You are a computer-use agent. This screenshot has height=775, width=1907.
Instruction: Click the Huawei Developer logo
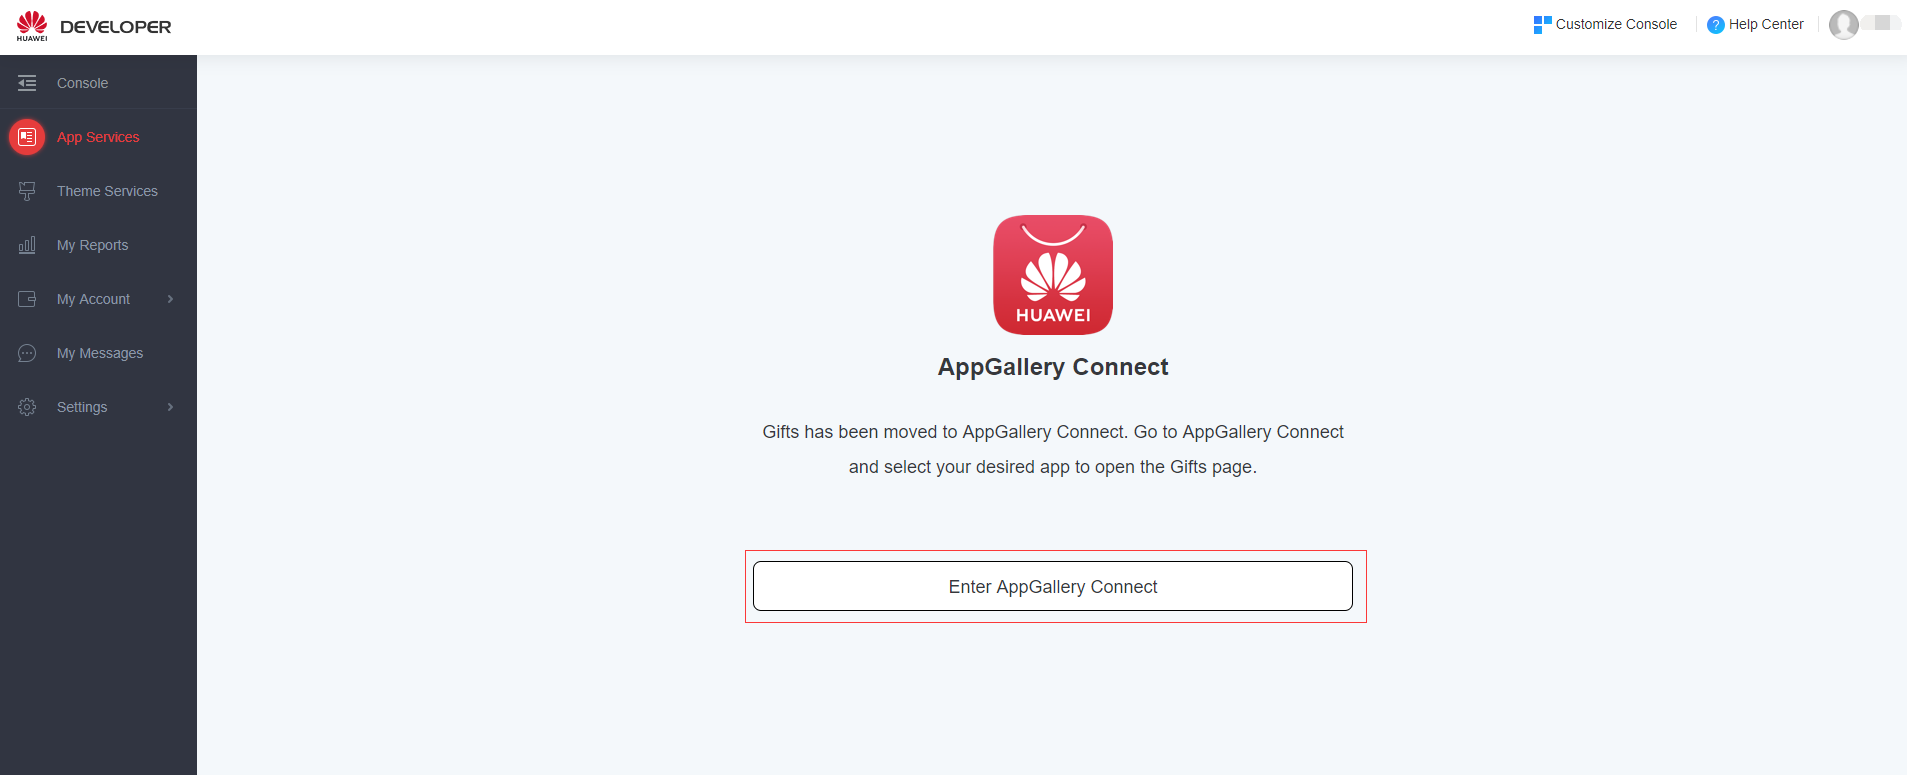[x=93, y=27]
